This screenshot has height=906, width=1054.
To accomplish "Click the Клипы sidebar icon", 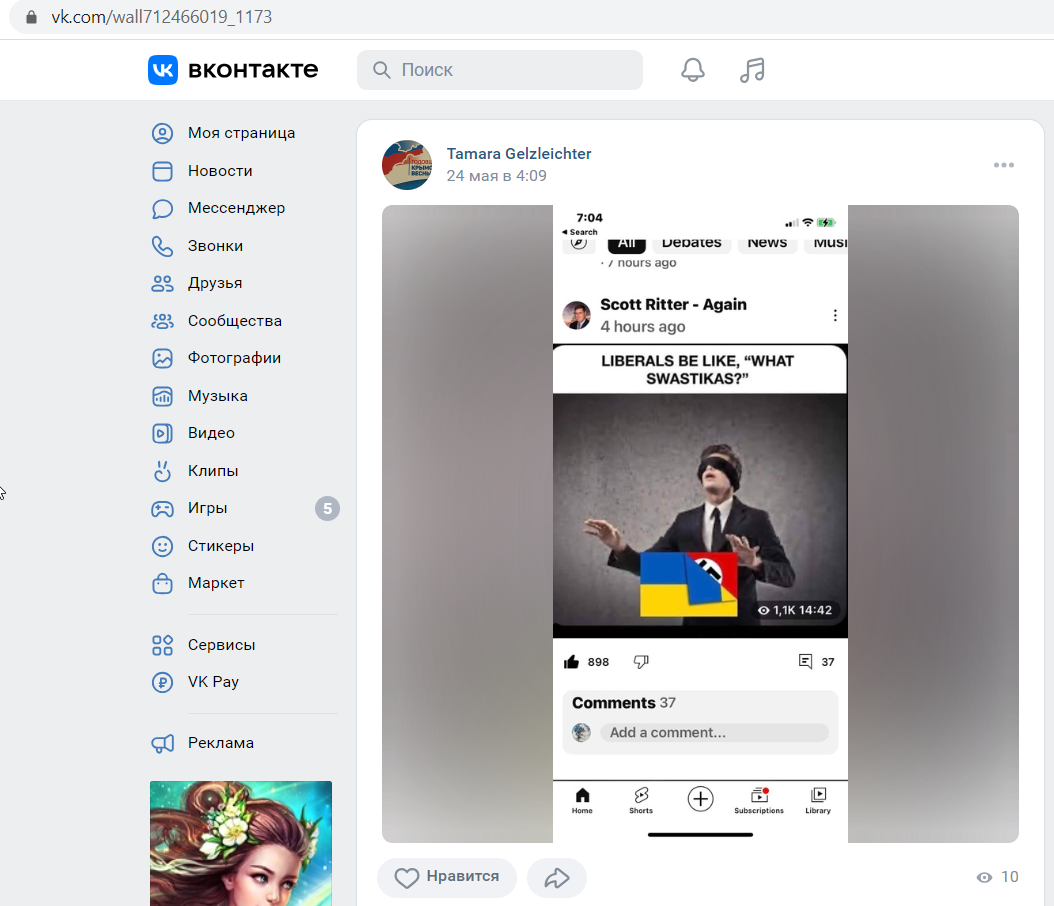I will 162,470.
